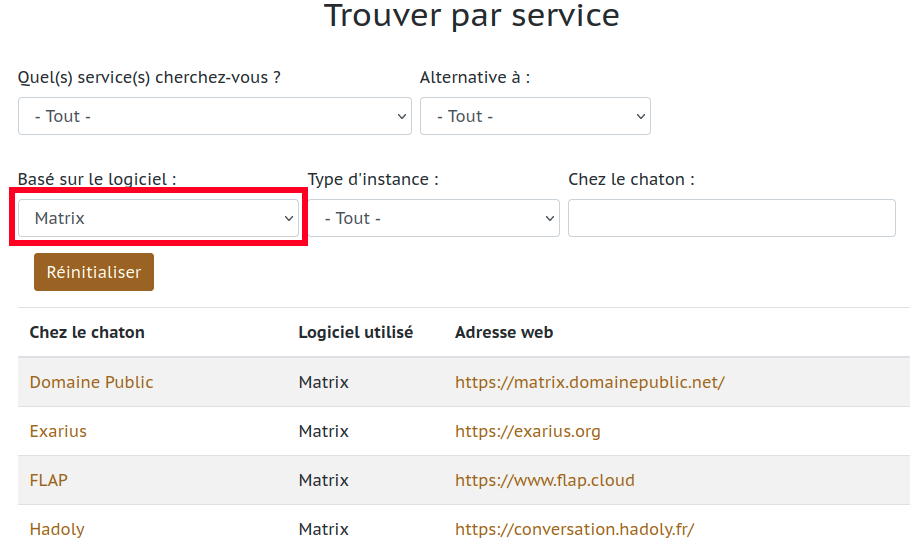
Task: Visit https://matrix.domainepublic.net/ web address
Action: click(589, 382)
